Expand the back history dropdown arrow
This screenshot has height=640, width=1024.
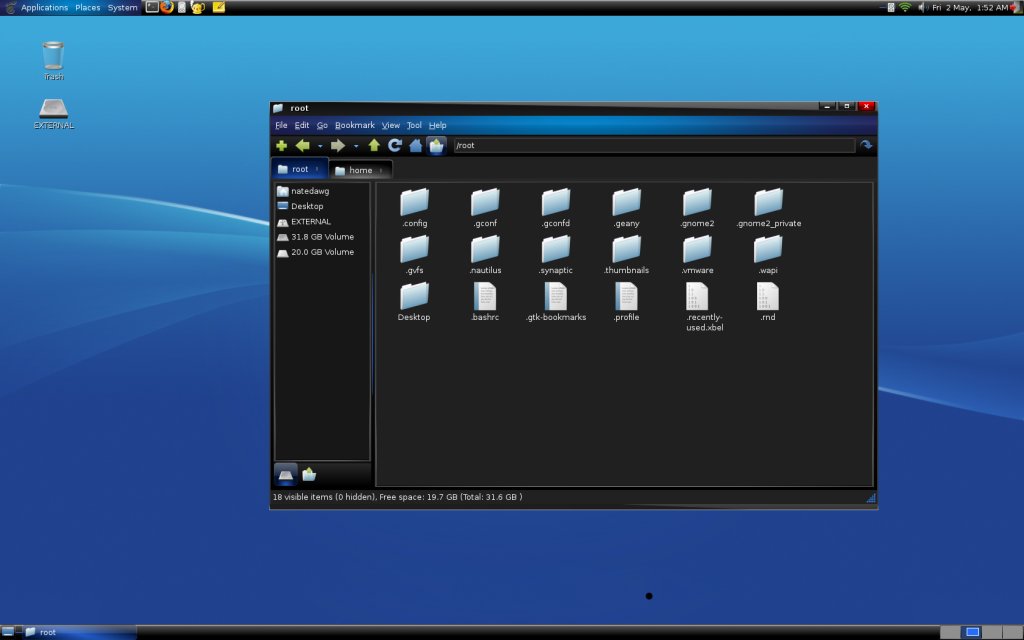320,146
